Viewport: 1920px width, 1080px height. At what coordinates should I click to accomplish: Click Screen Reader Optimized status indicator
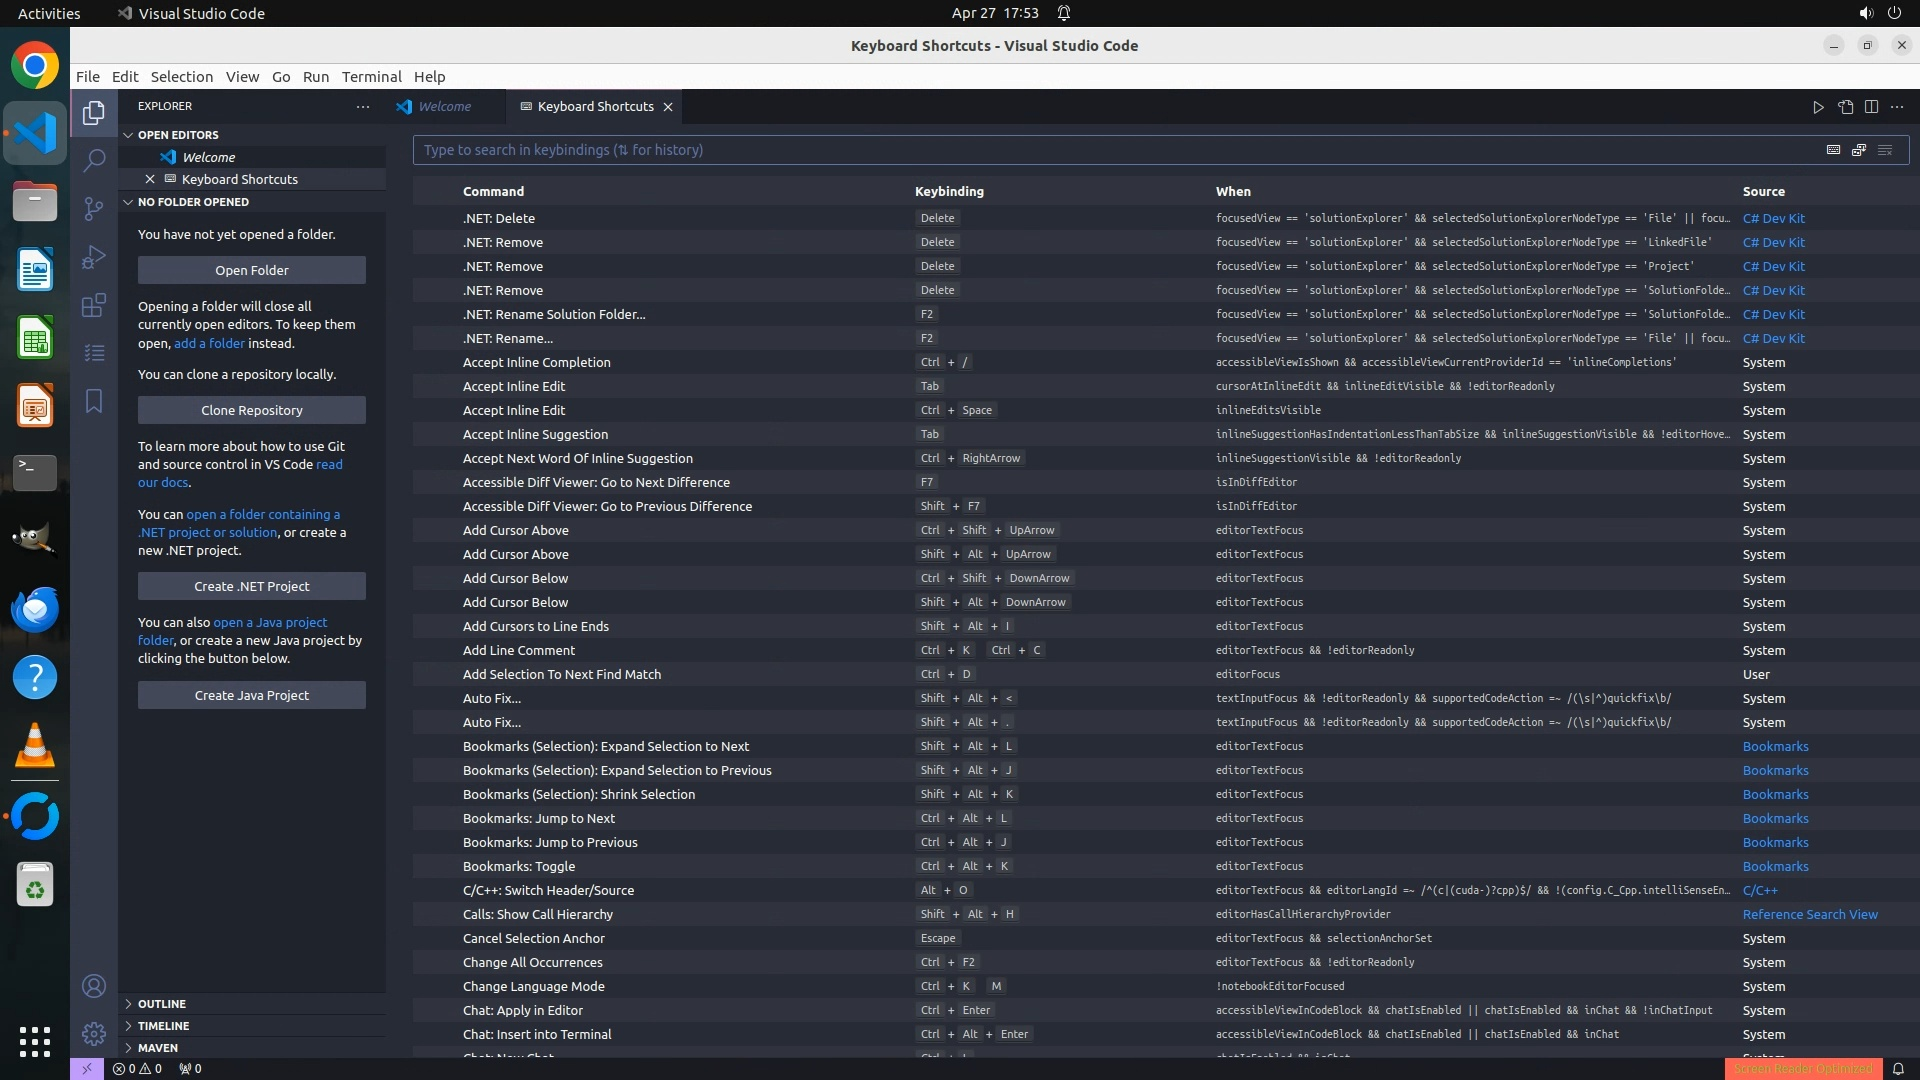point(1803,1068)
